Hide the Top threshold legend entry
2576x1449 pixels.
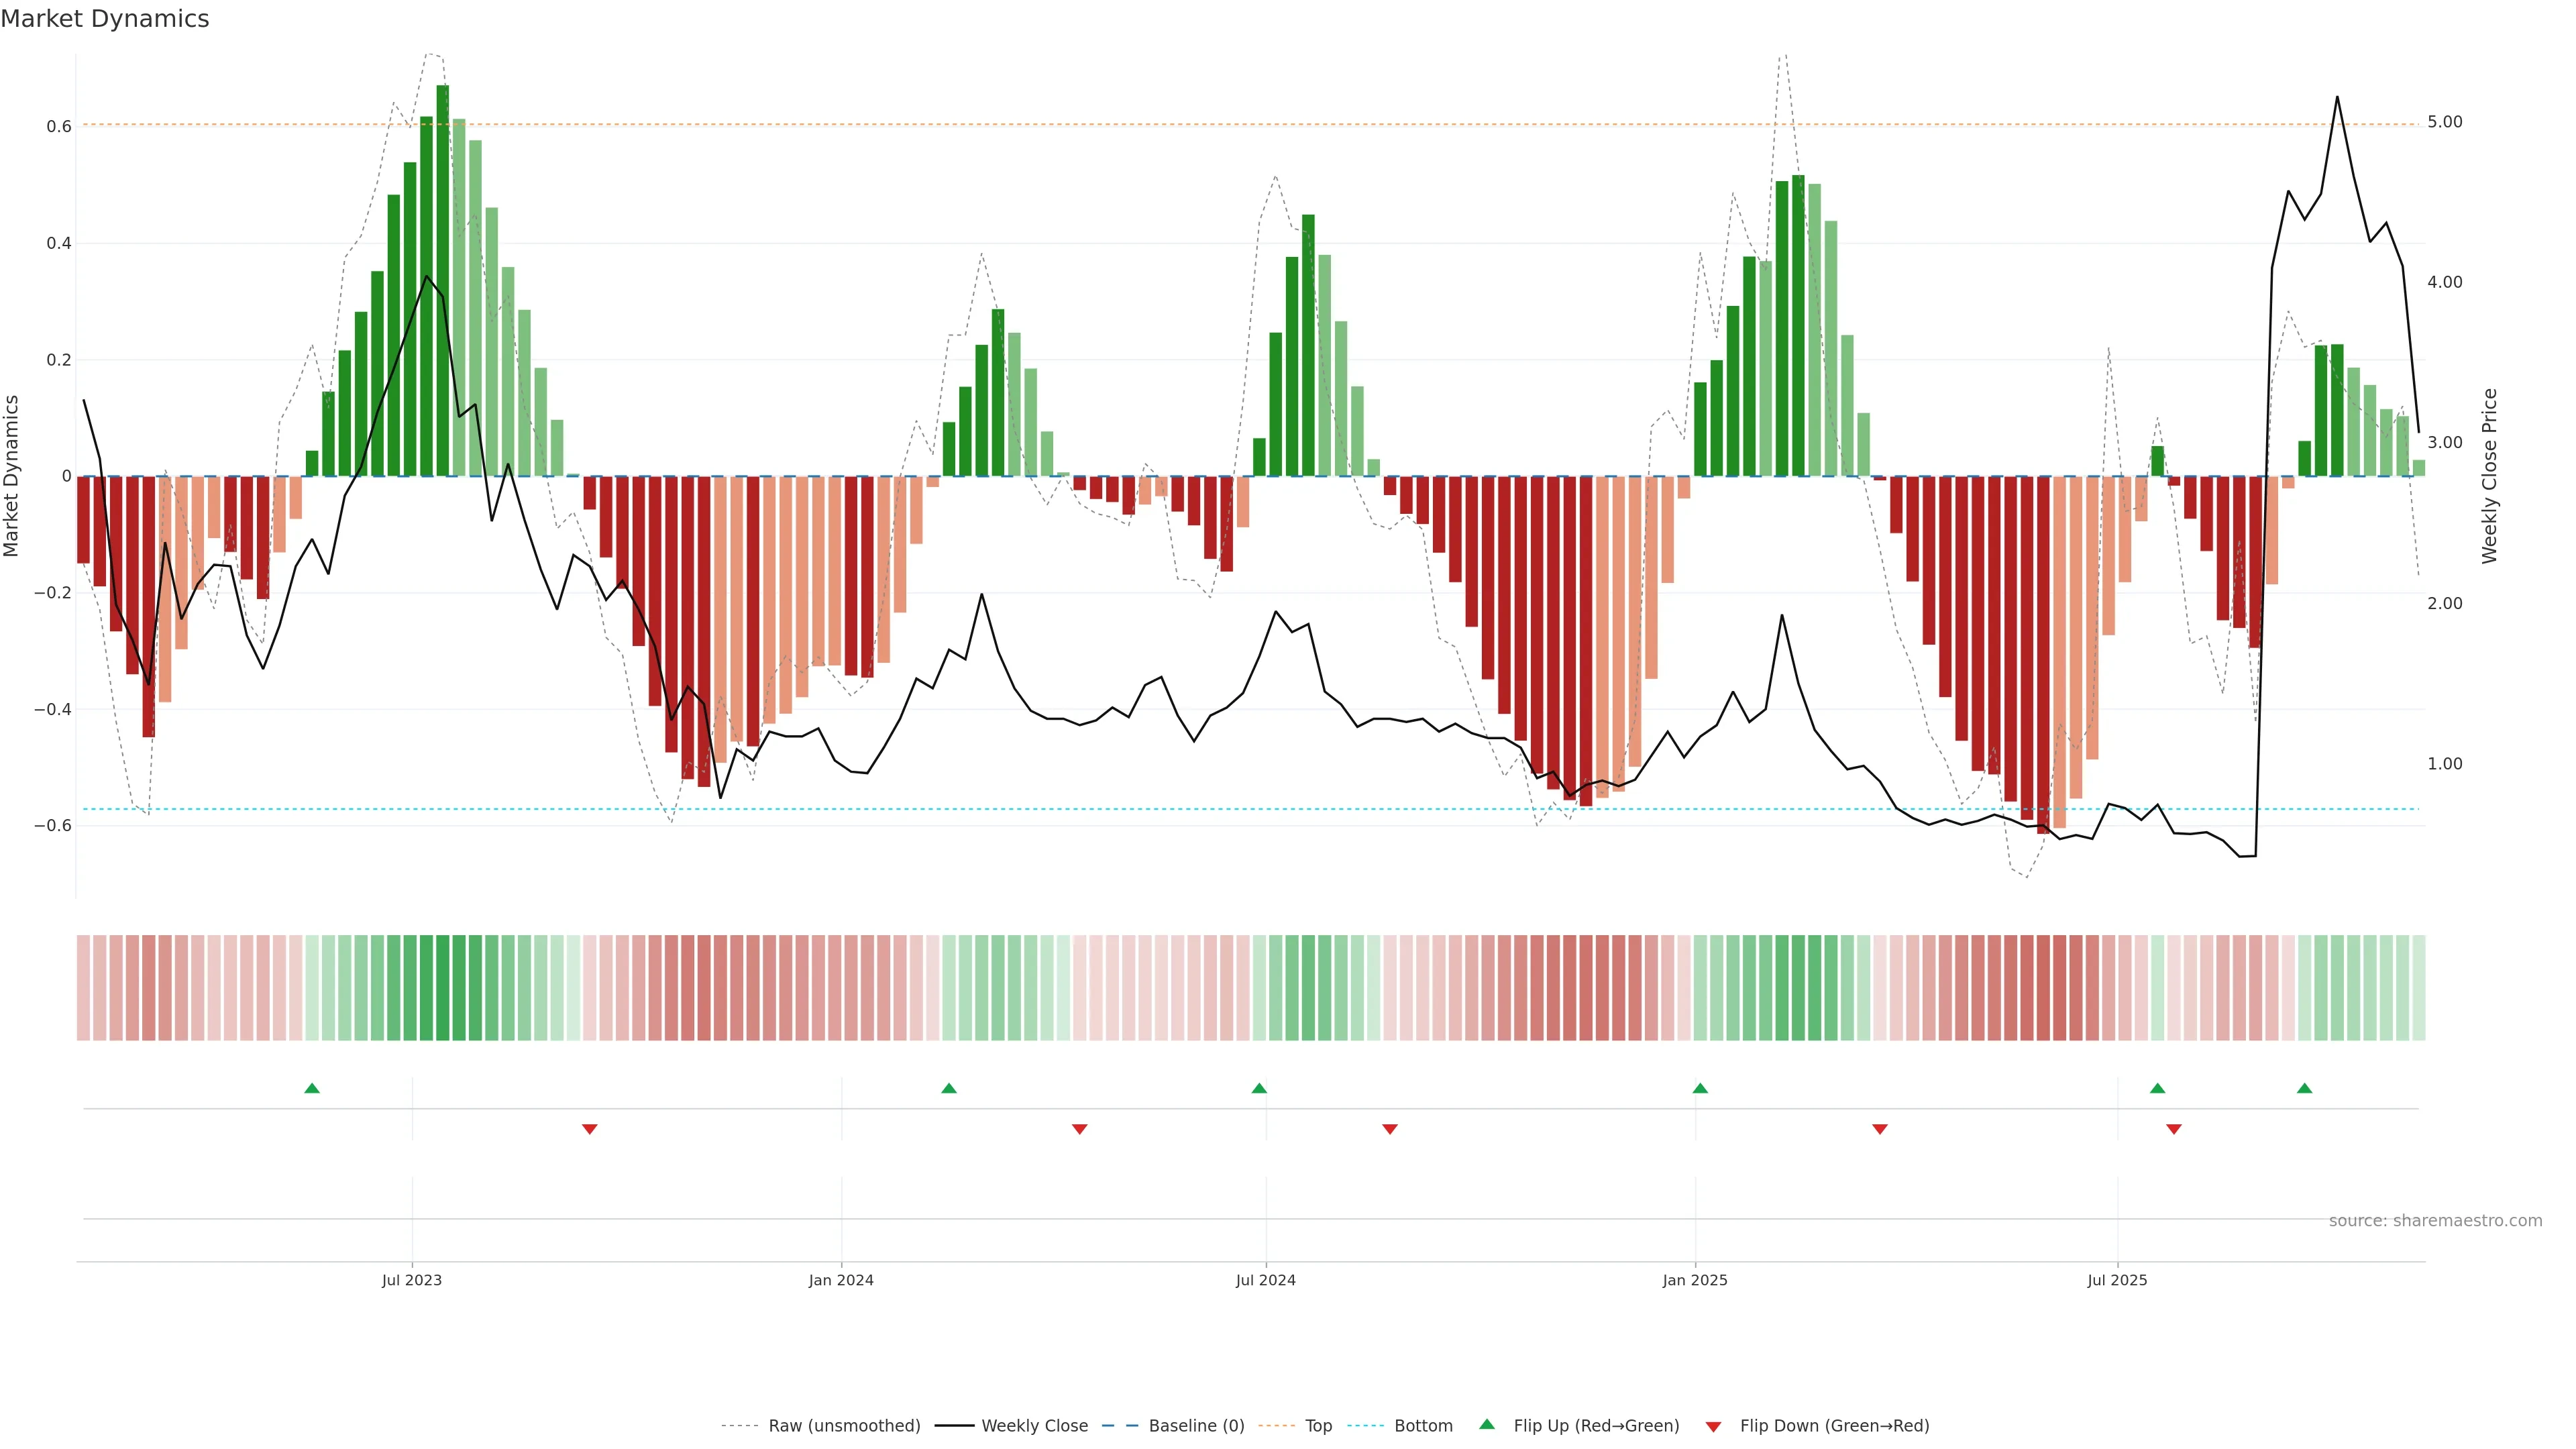click(1318, 1426)
